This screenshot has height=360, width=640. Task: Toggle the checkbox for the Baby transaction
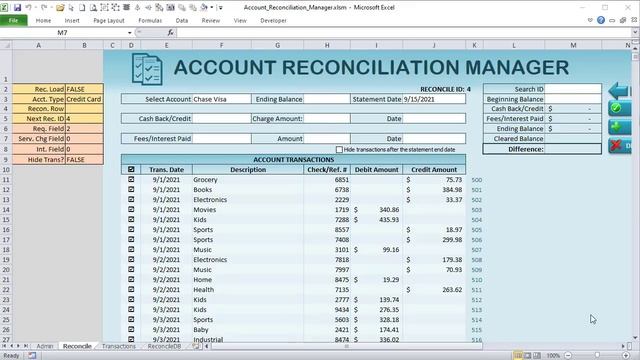(x=131, y=329)
